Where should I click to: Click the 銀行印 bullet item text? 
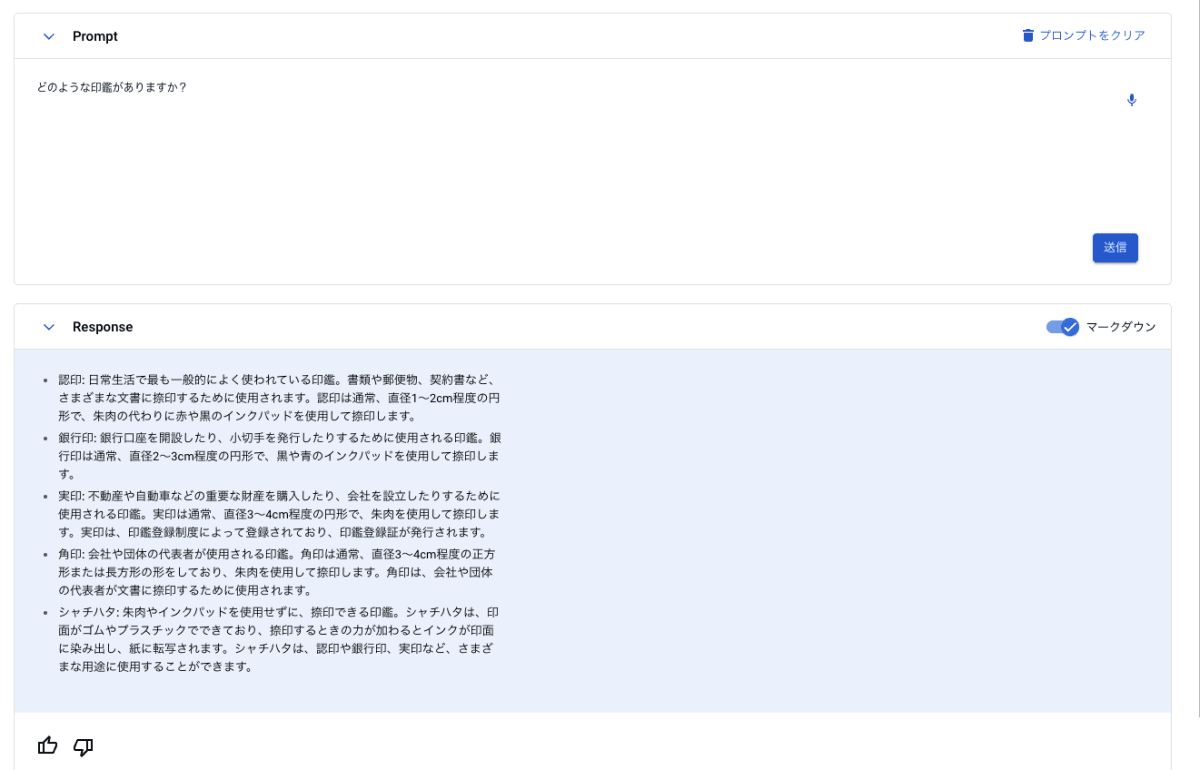280,456
